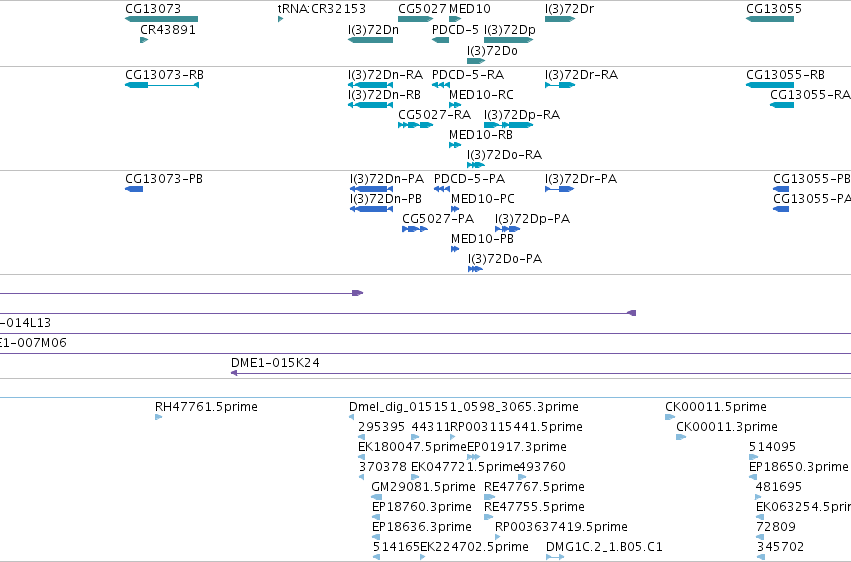Click feature 72809

tap(760, 537)
